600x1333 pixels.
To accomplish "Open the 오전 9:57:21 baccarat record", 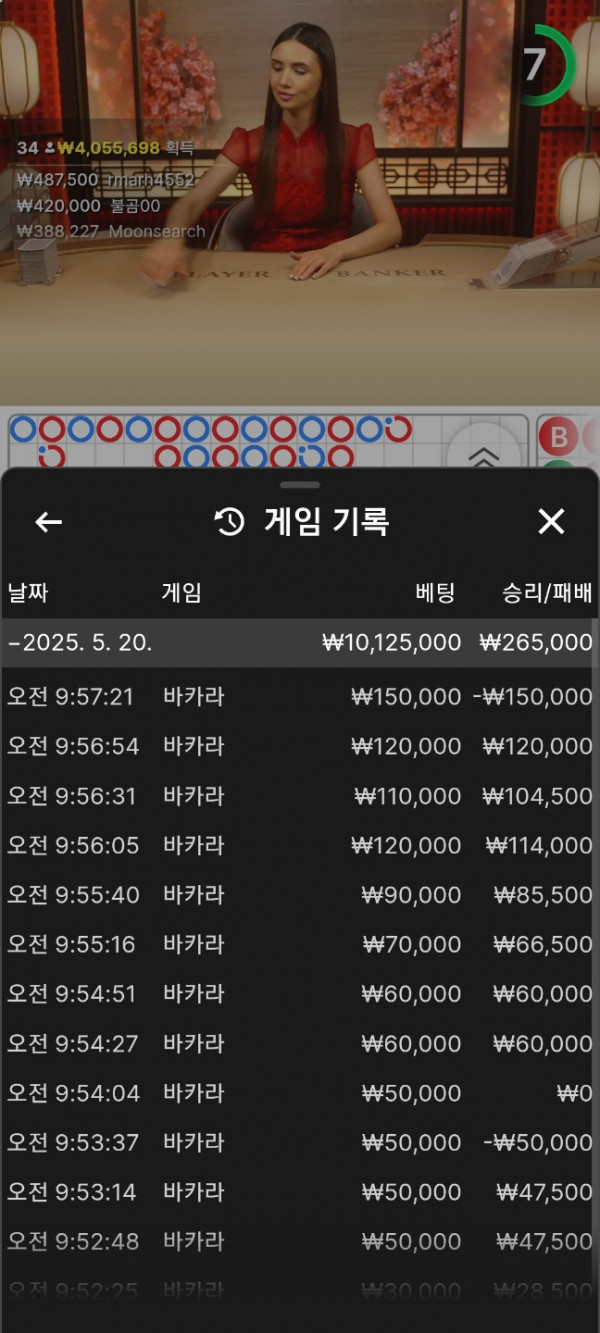I will coord(300,697).
